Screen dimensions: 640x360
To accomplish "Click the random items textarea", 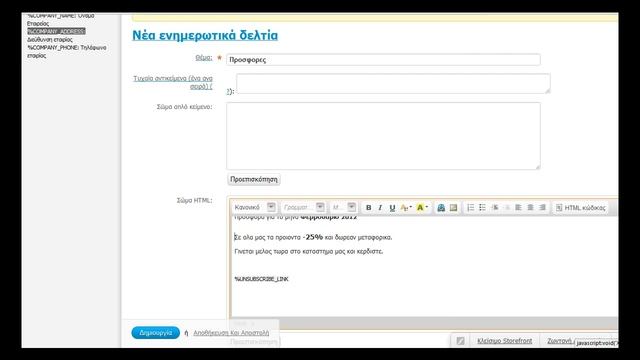I will pyautogui.click(x=393, y=84).
